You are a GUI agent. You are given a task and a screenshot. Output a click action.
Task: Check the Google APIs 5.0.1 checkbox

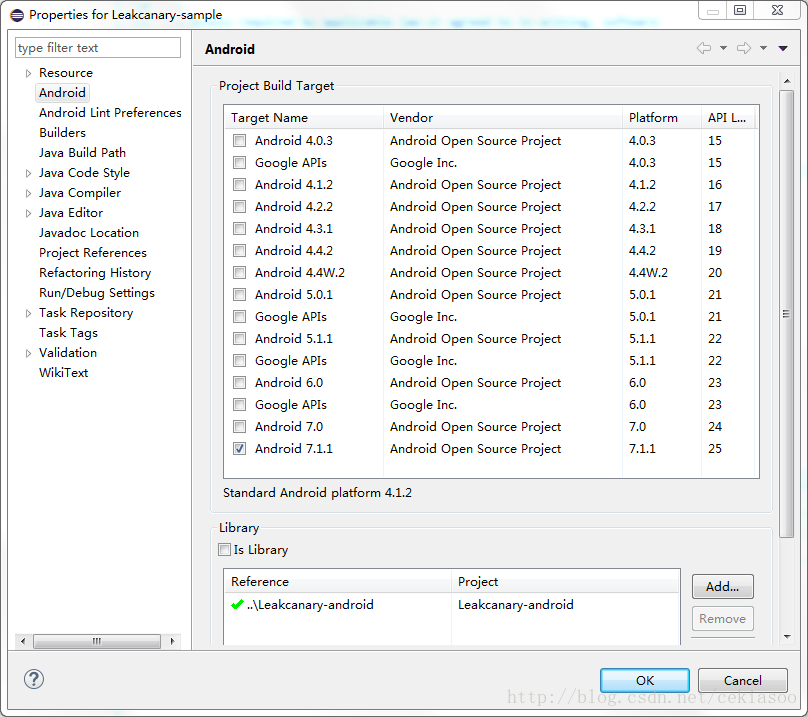[239, 316]
